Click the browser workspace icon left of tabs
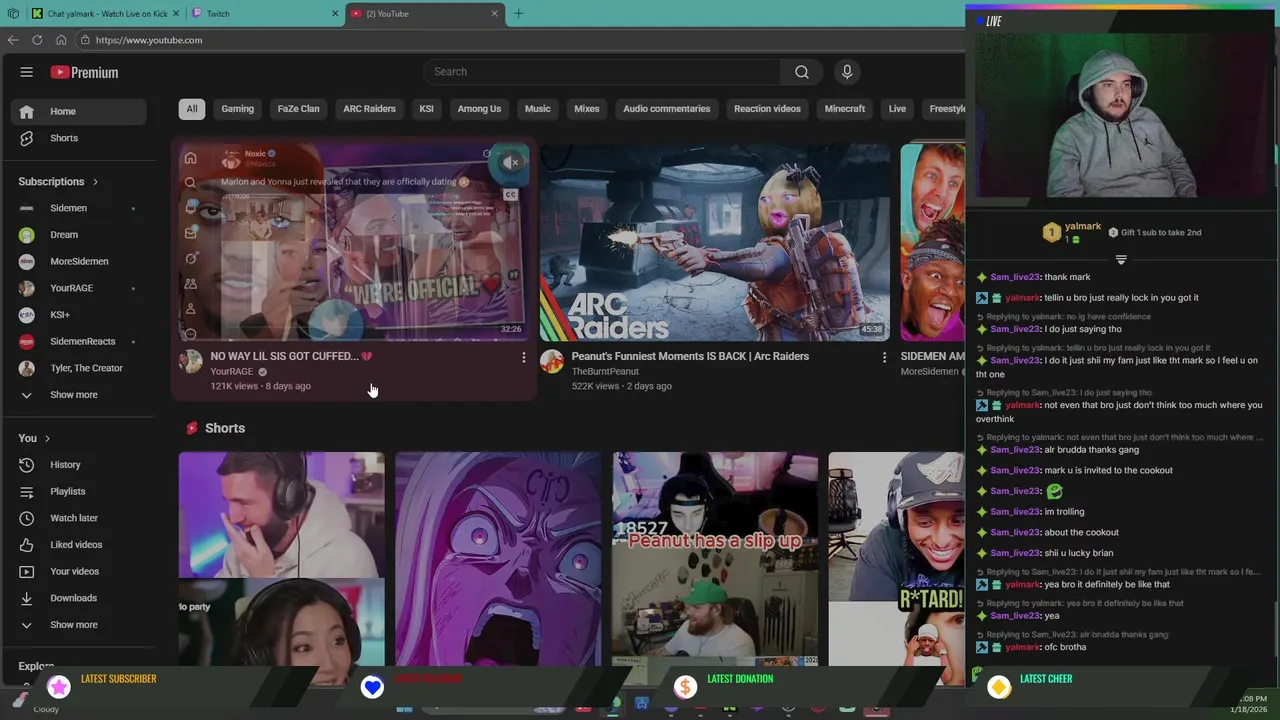This screenshot has width=1280, height=720. click(13, 14)
